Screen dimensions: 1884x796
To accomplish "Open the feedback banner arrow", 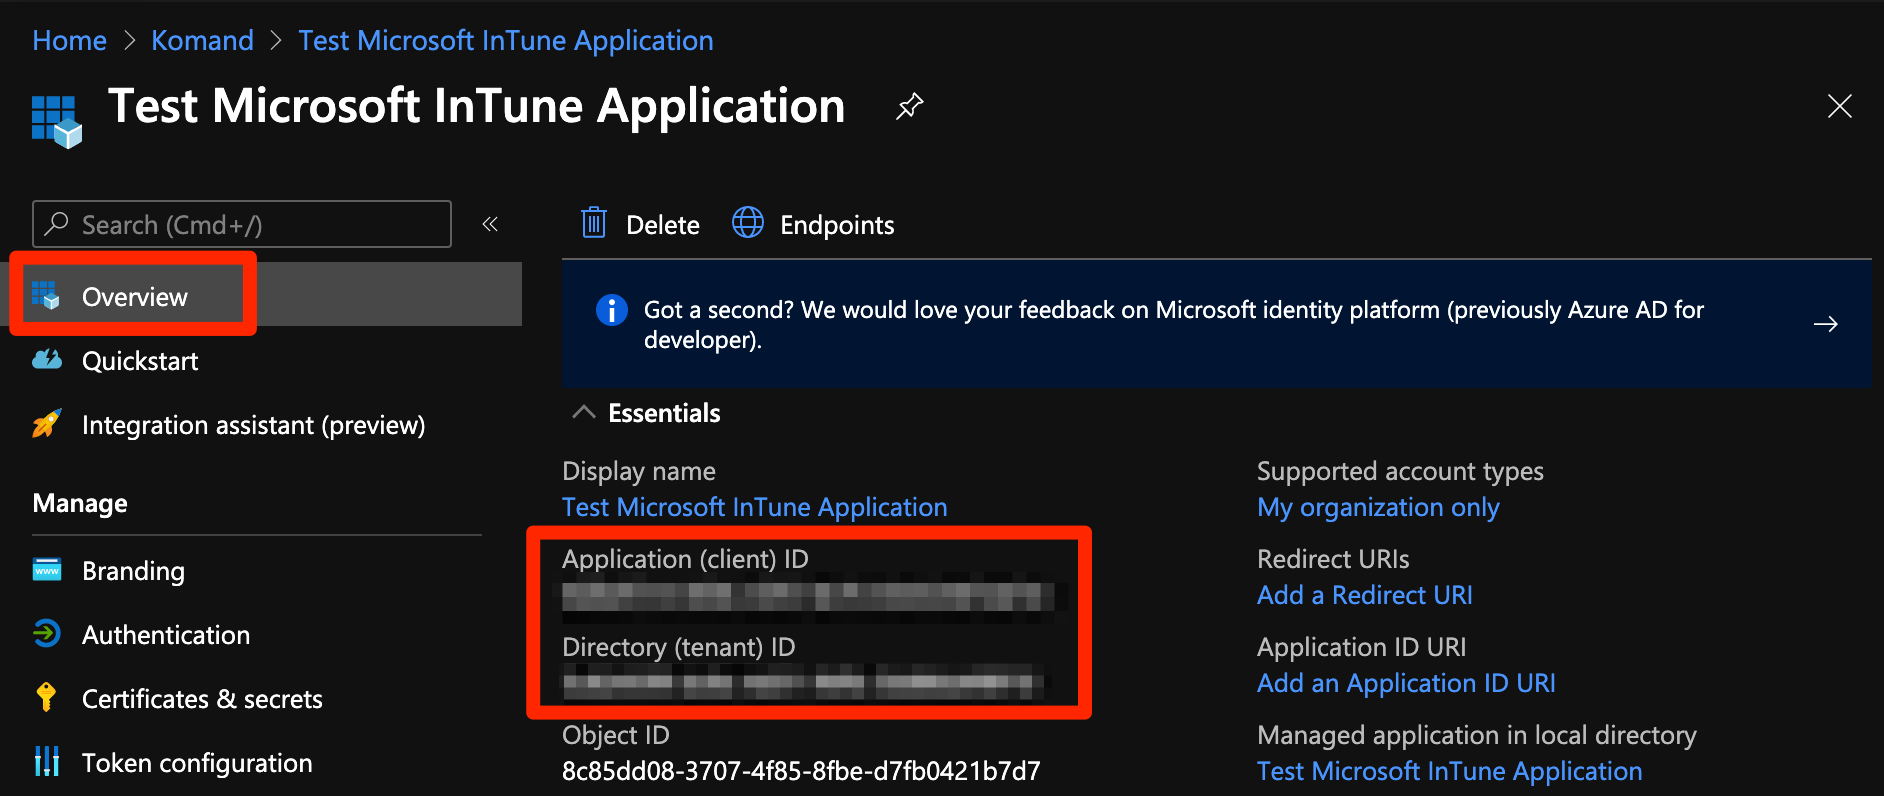I will click(1825, 324).
